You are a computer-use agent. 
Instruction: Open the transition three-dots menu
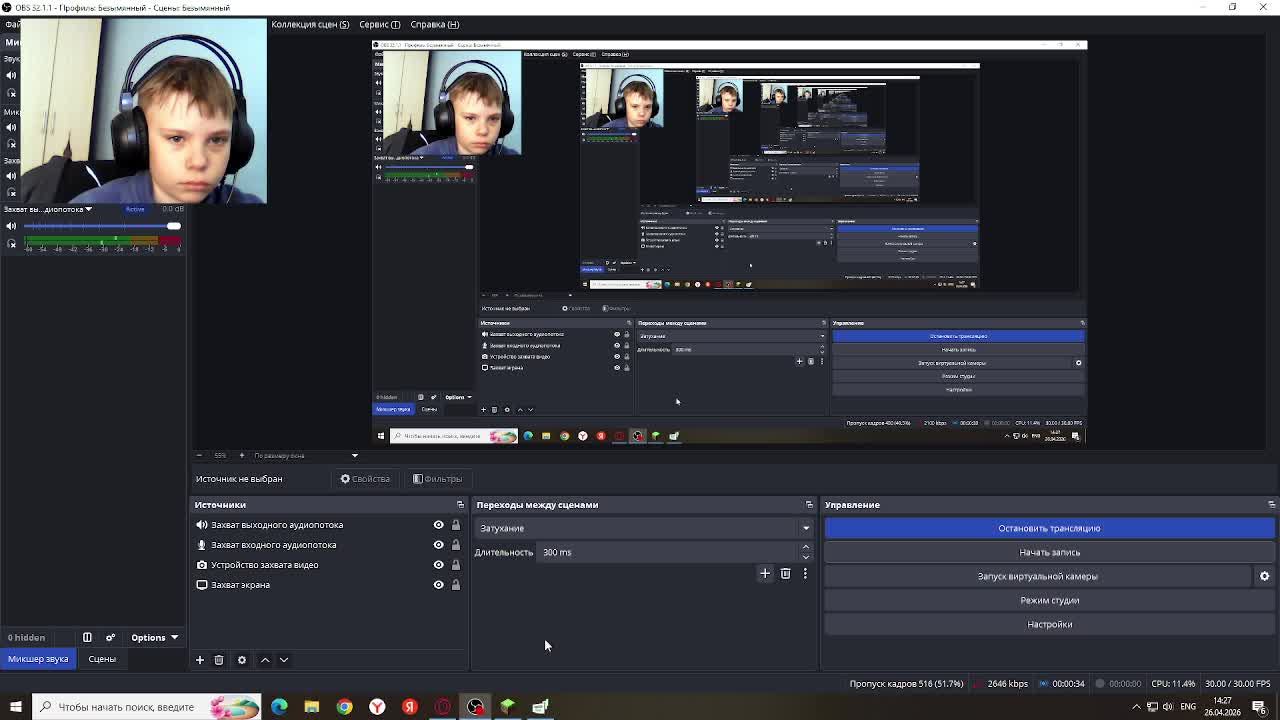point(805,574)
